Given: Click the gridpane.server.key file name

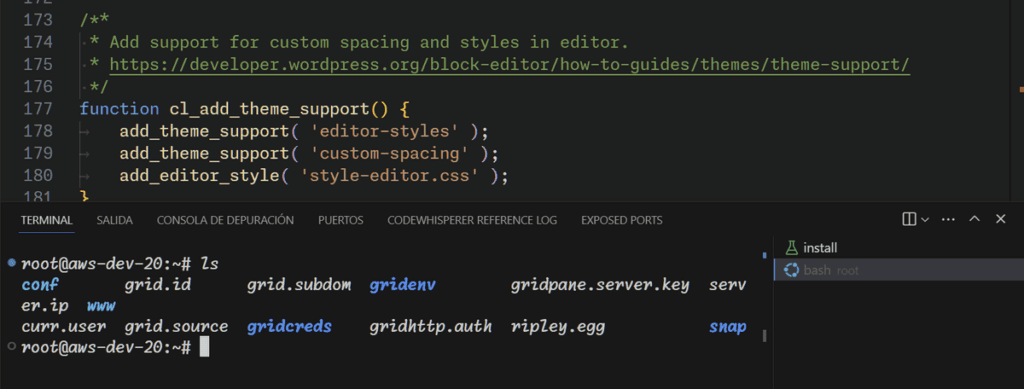Looking at the screenshot, I should click(600, 285).
